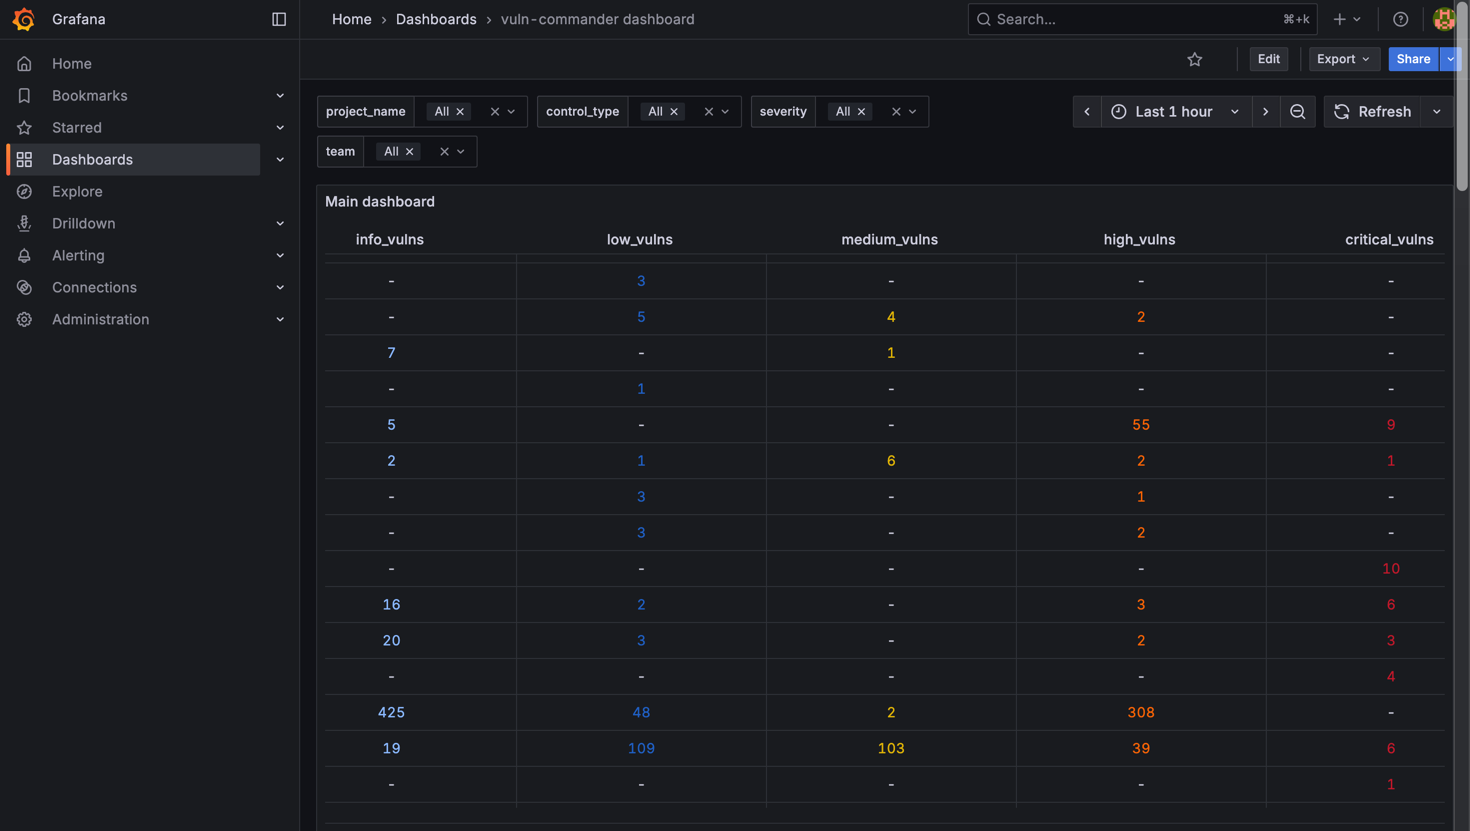This screenshot has height=831, width=1470.
Task: Move time range backward
Action: pos(1087,112)
